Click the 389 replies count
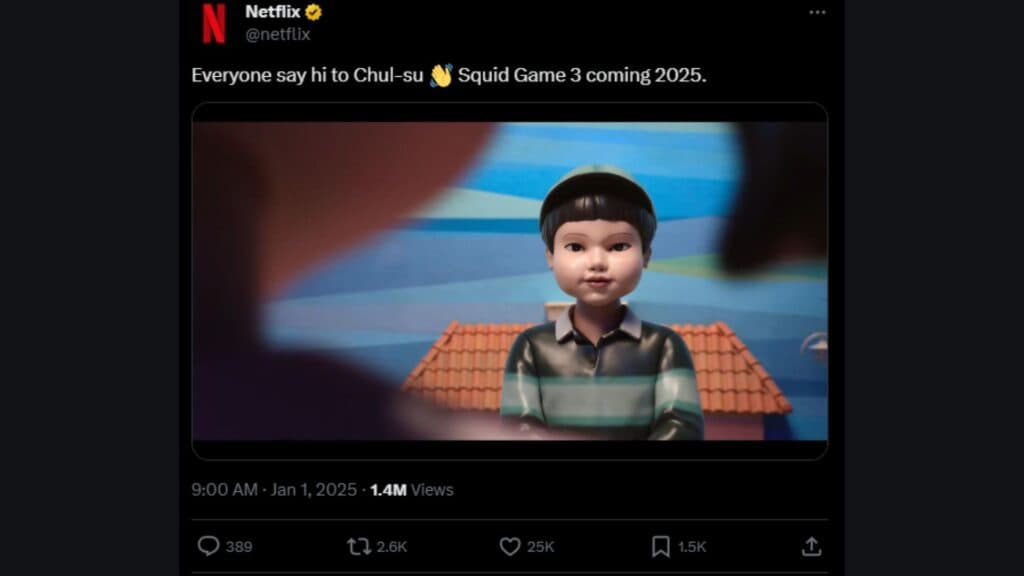The image size is (1024, 576). 239,547
